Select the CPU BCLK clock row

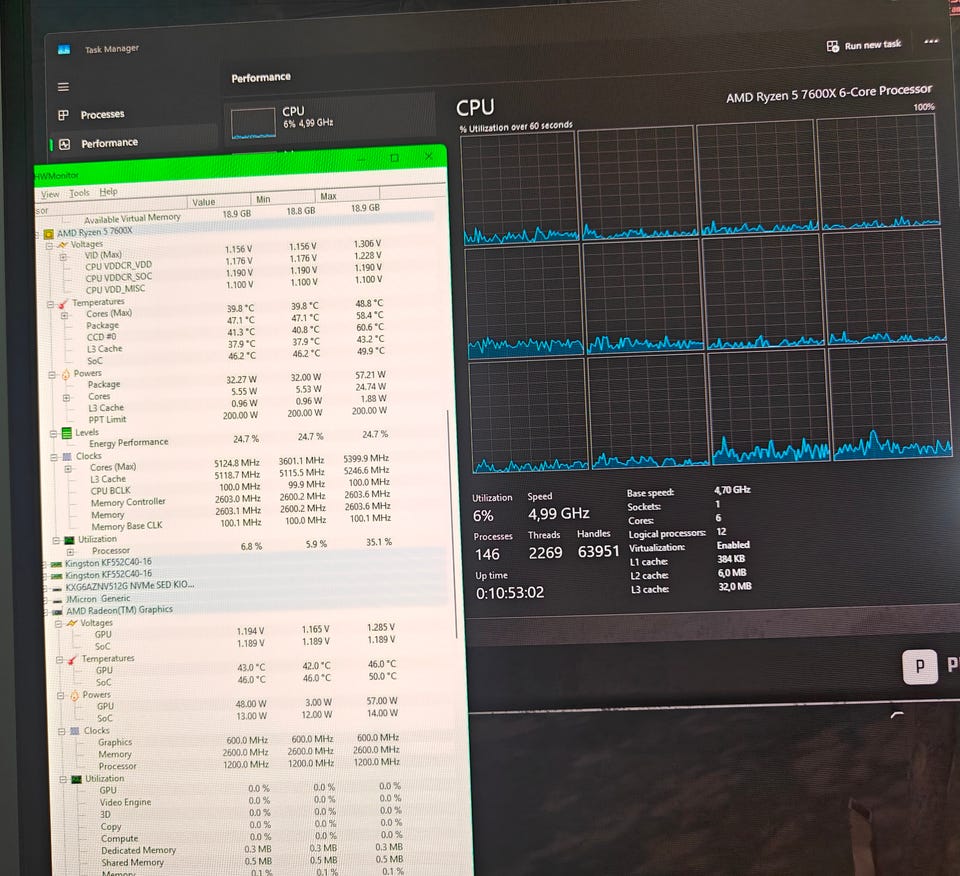click(240, 489)
